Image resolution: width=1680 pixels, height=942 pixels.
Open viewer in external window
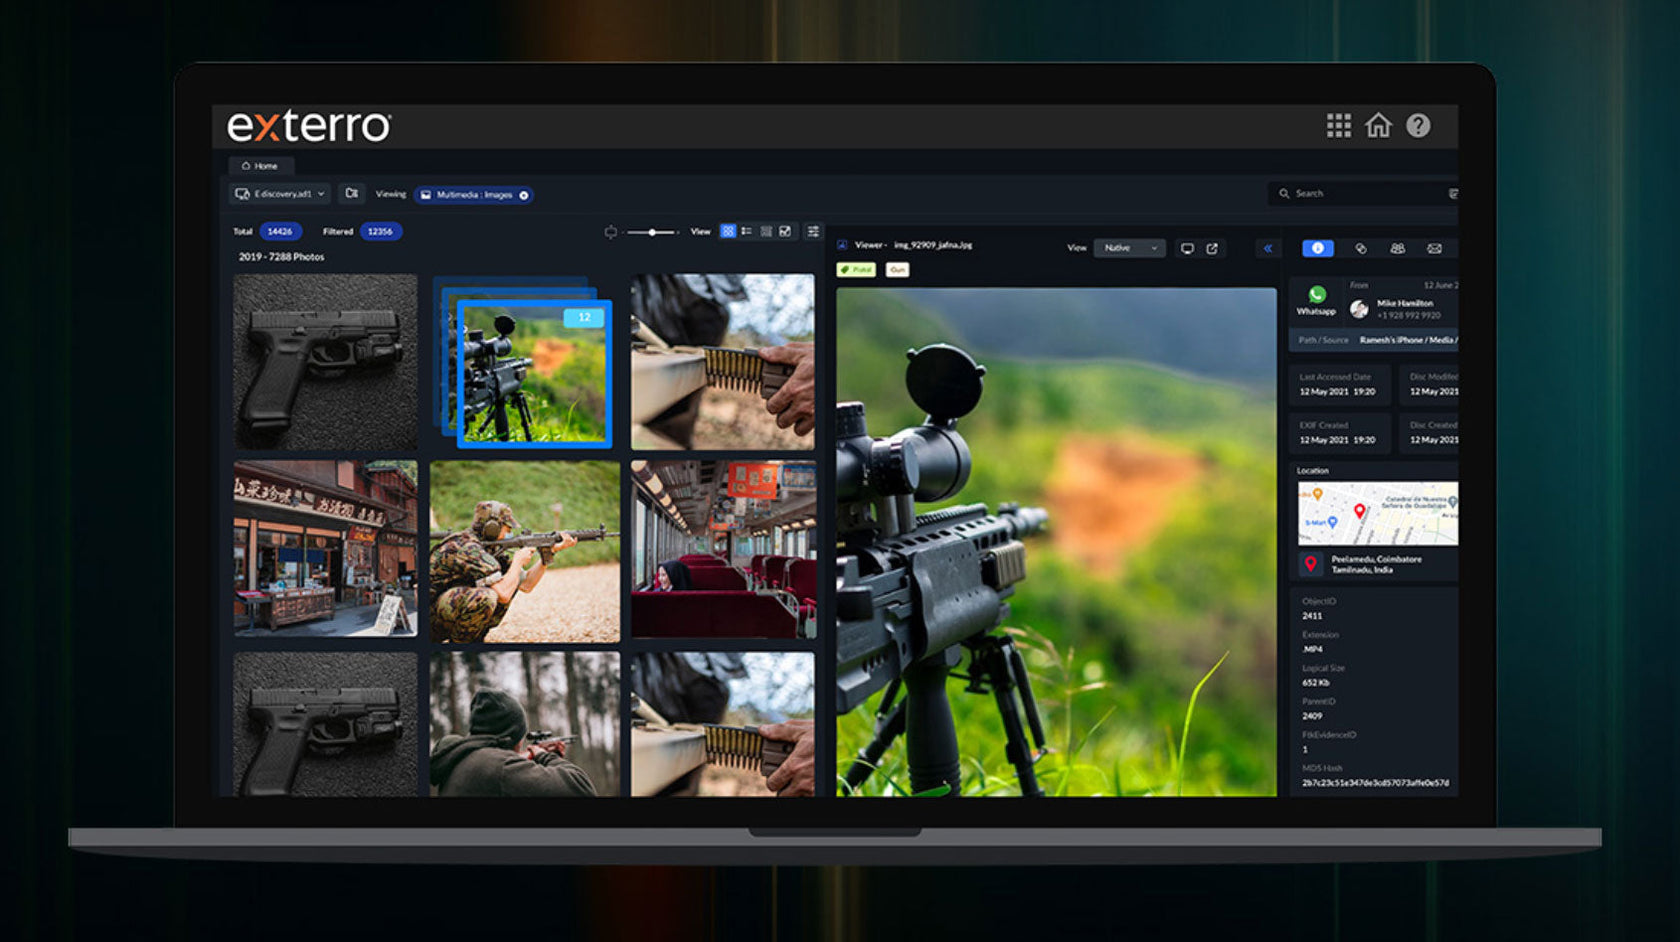tap(1212, 249)
